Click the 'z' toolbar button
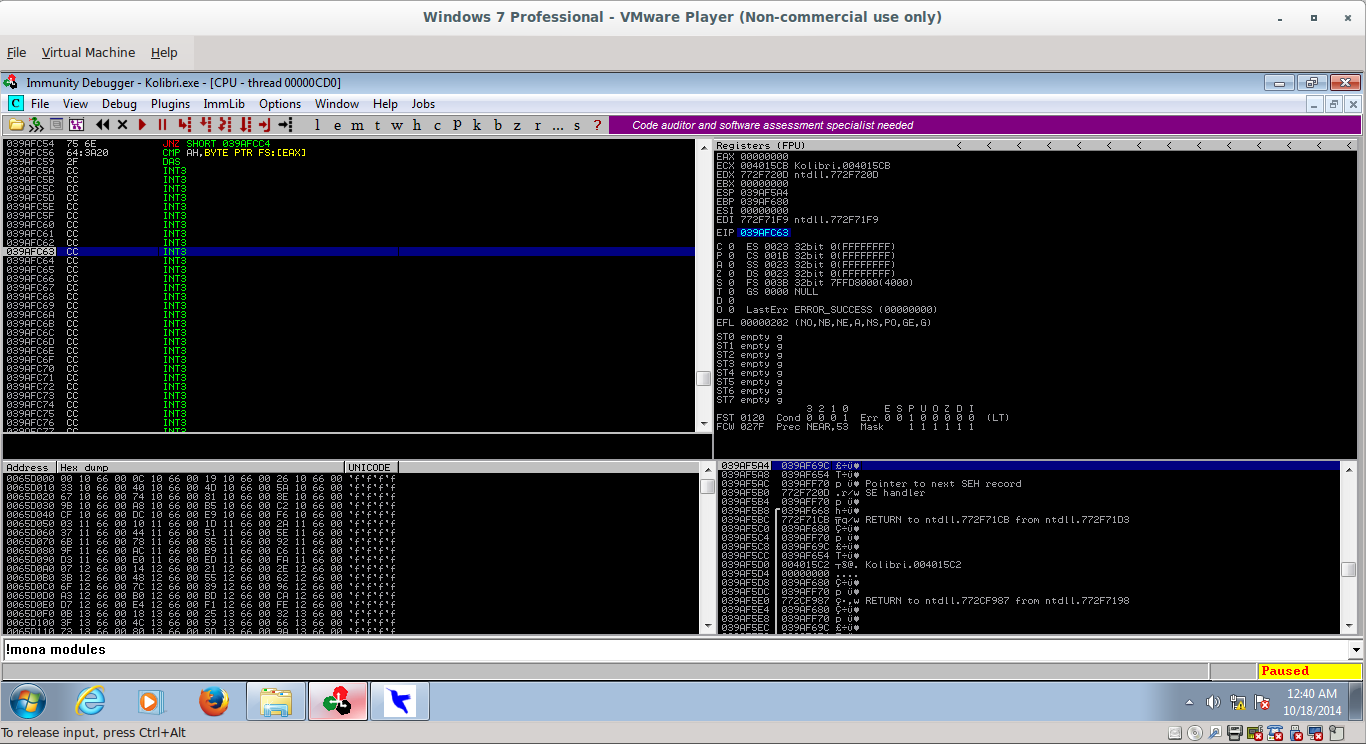1366x744 pixels. 517,125
